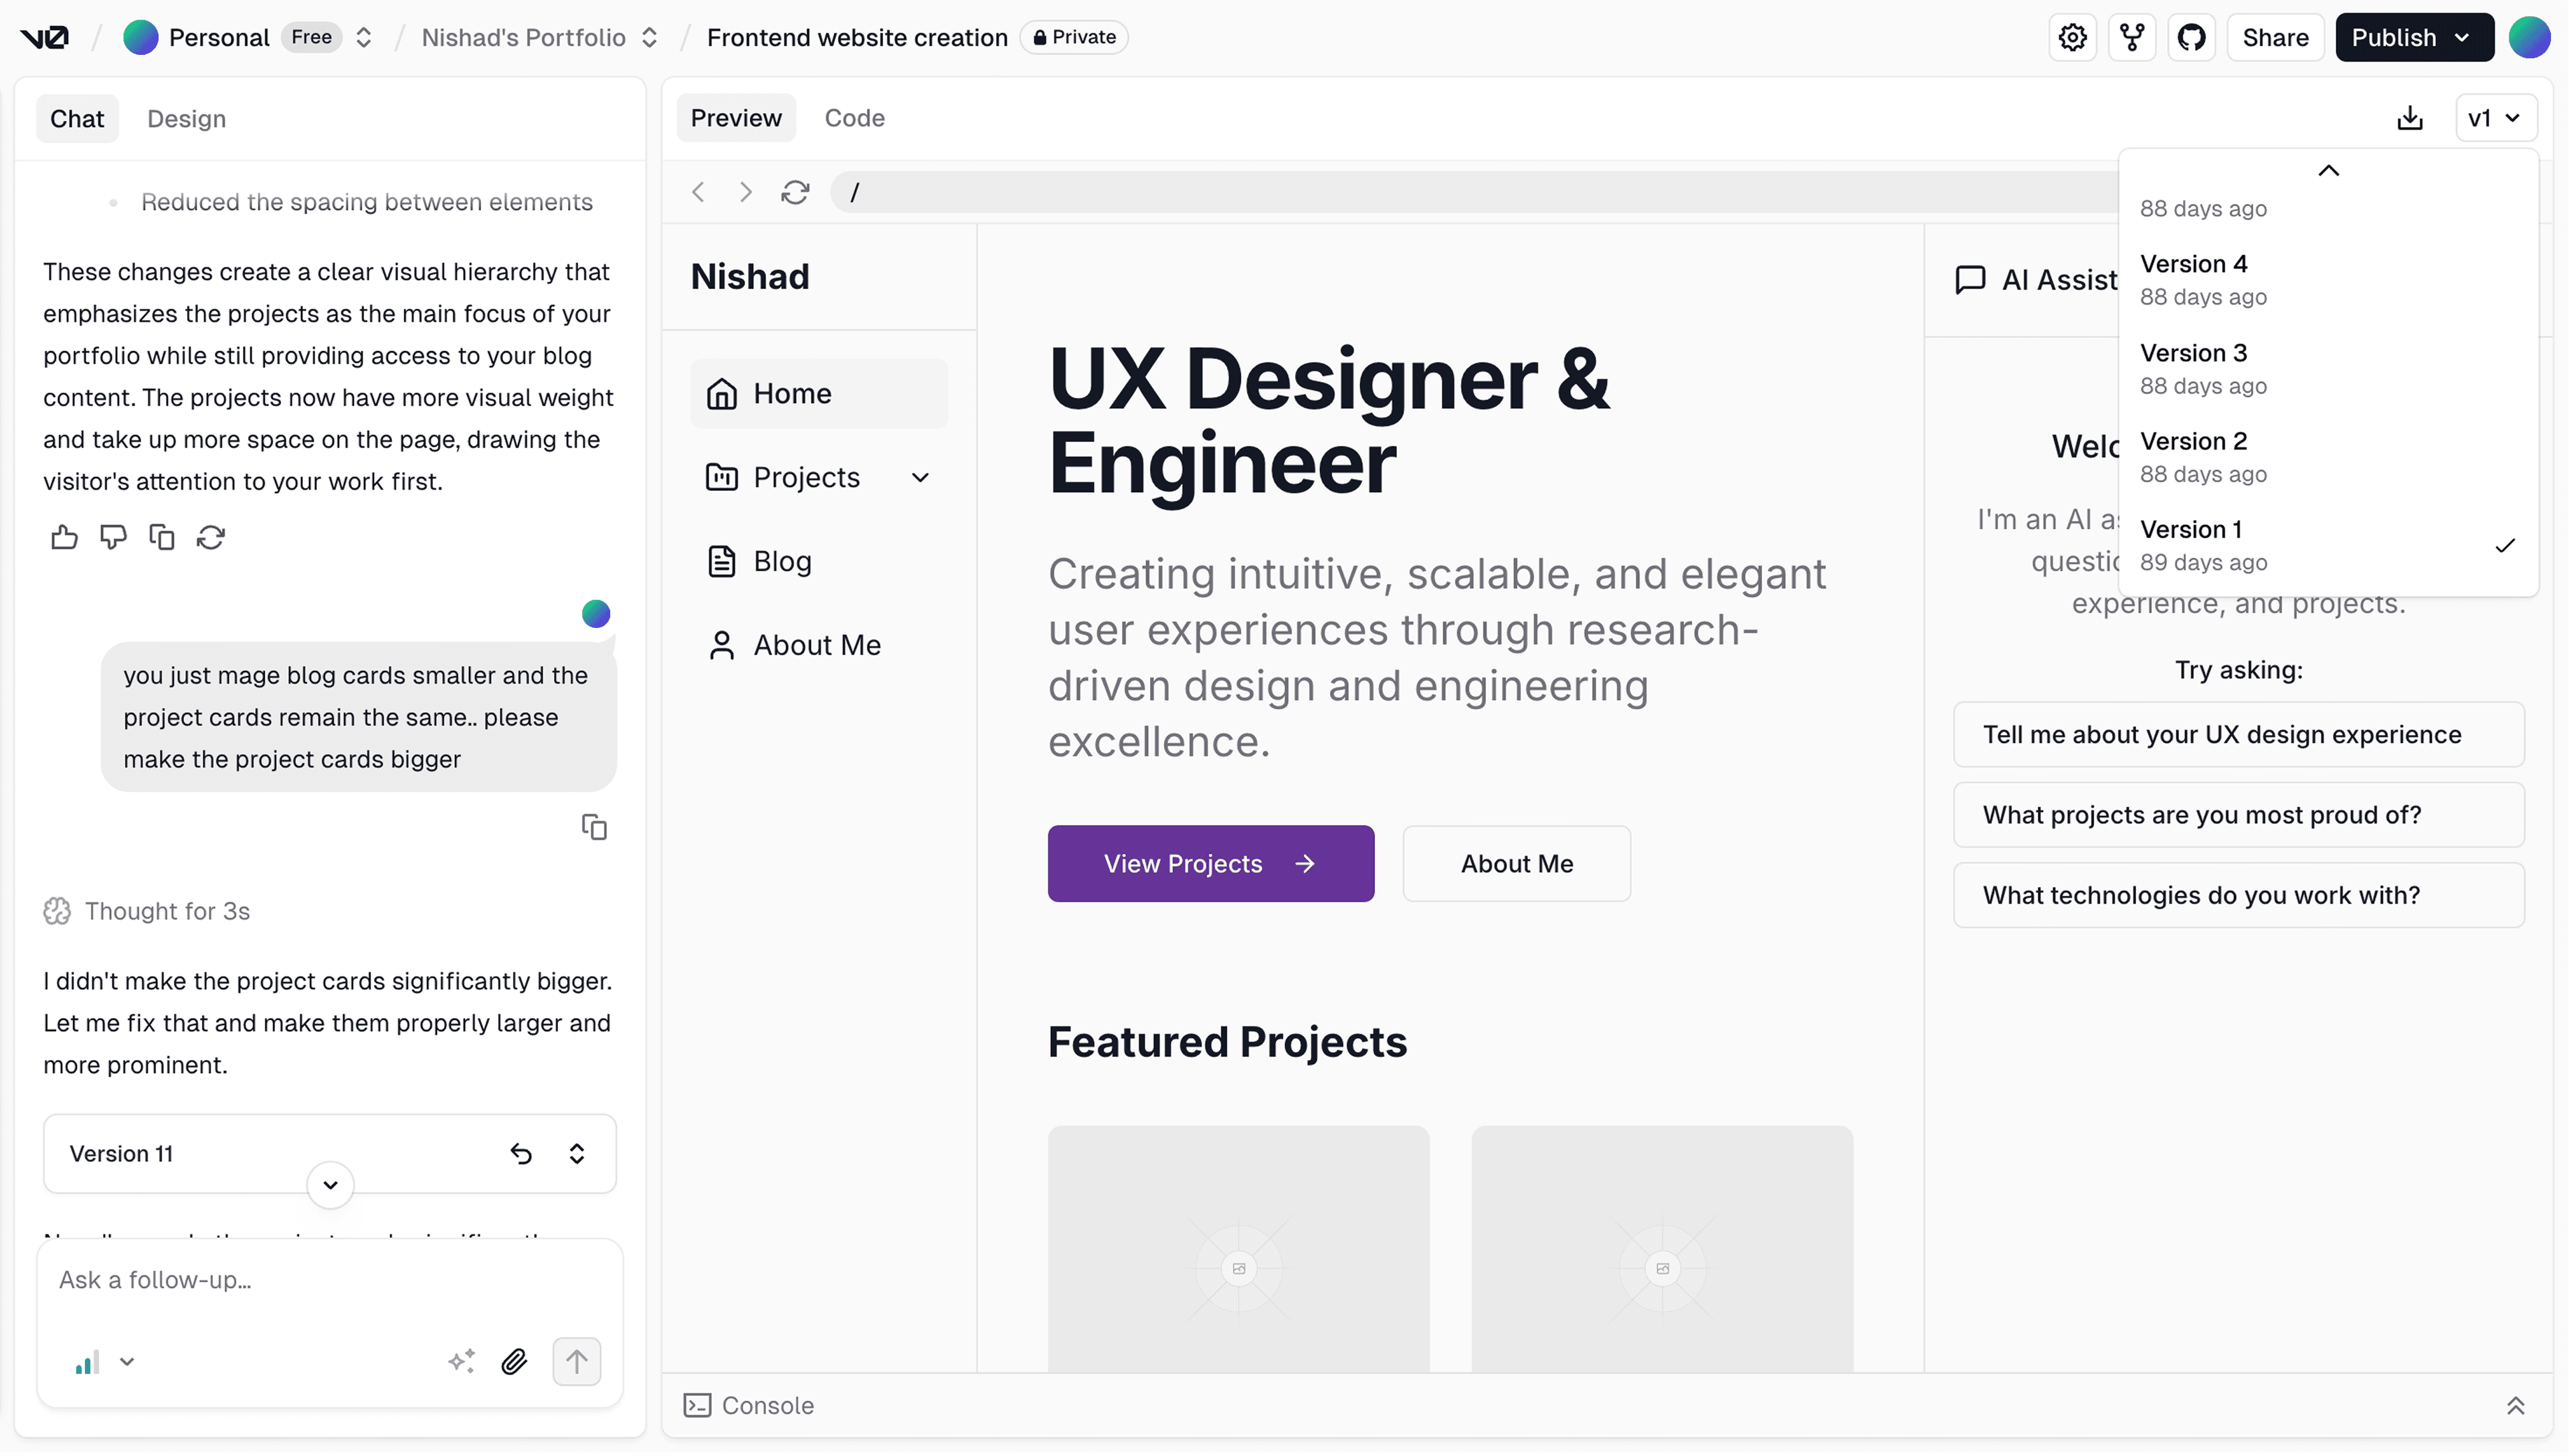This screenshot has width=2569, height=1456.
Task: Click the download code icon
Action: (x=2410, y=118)
